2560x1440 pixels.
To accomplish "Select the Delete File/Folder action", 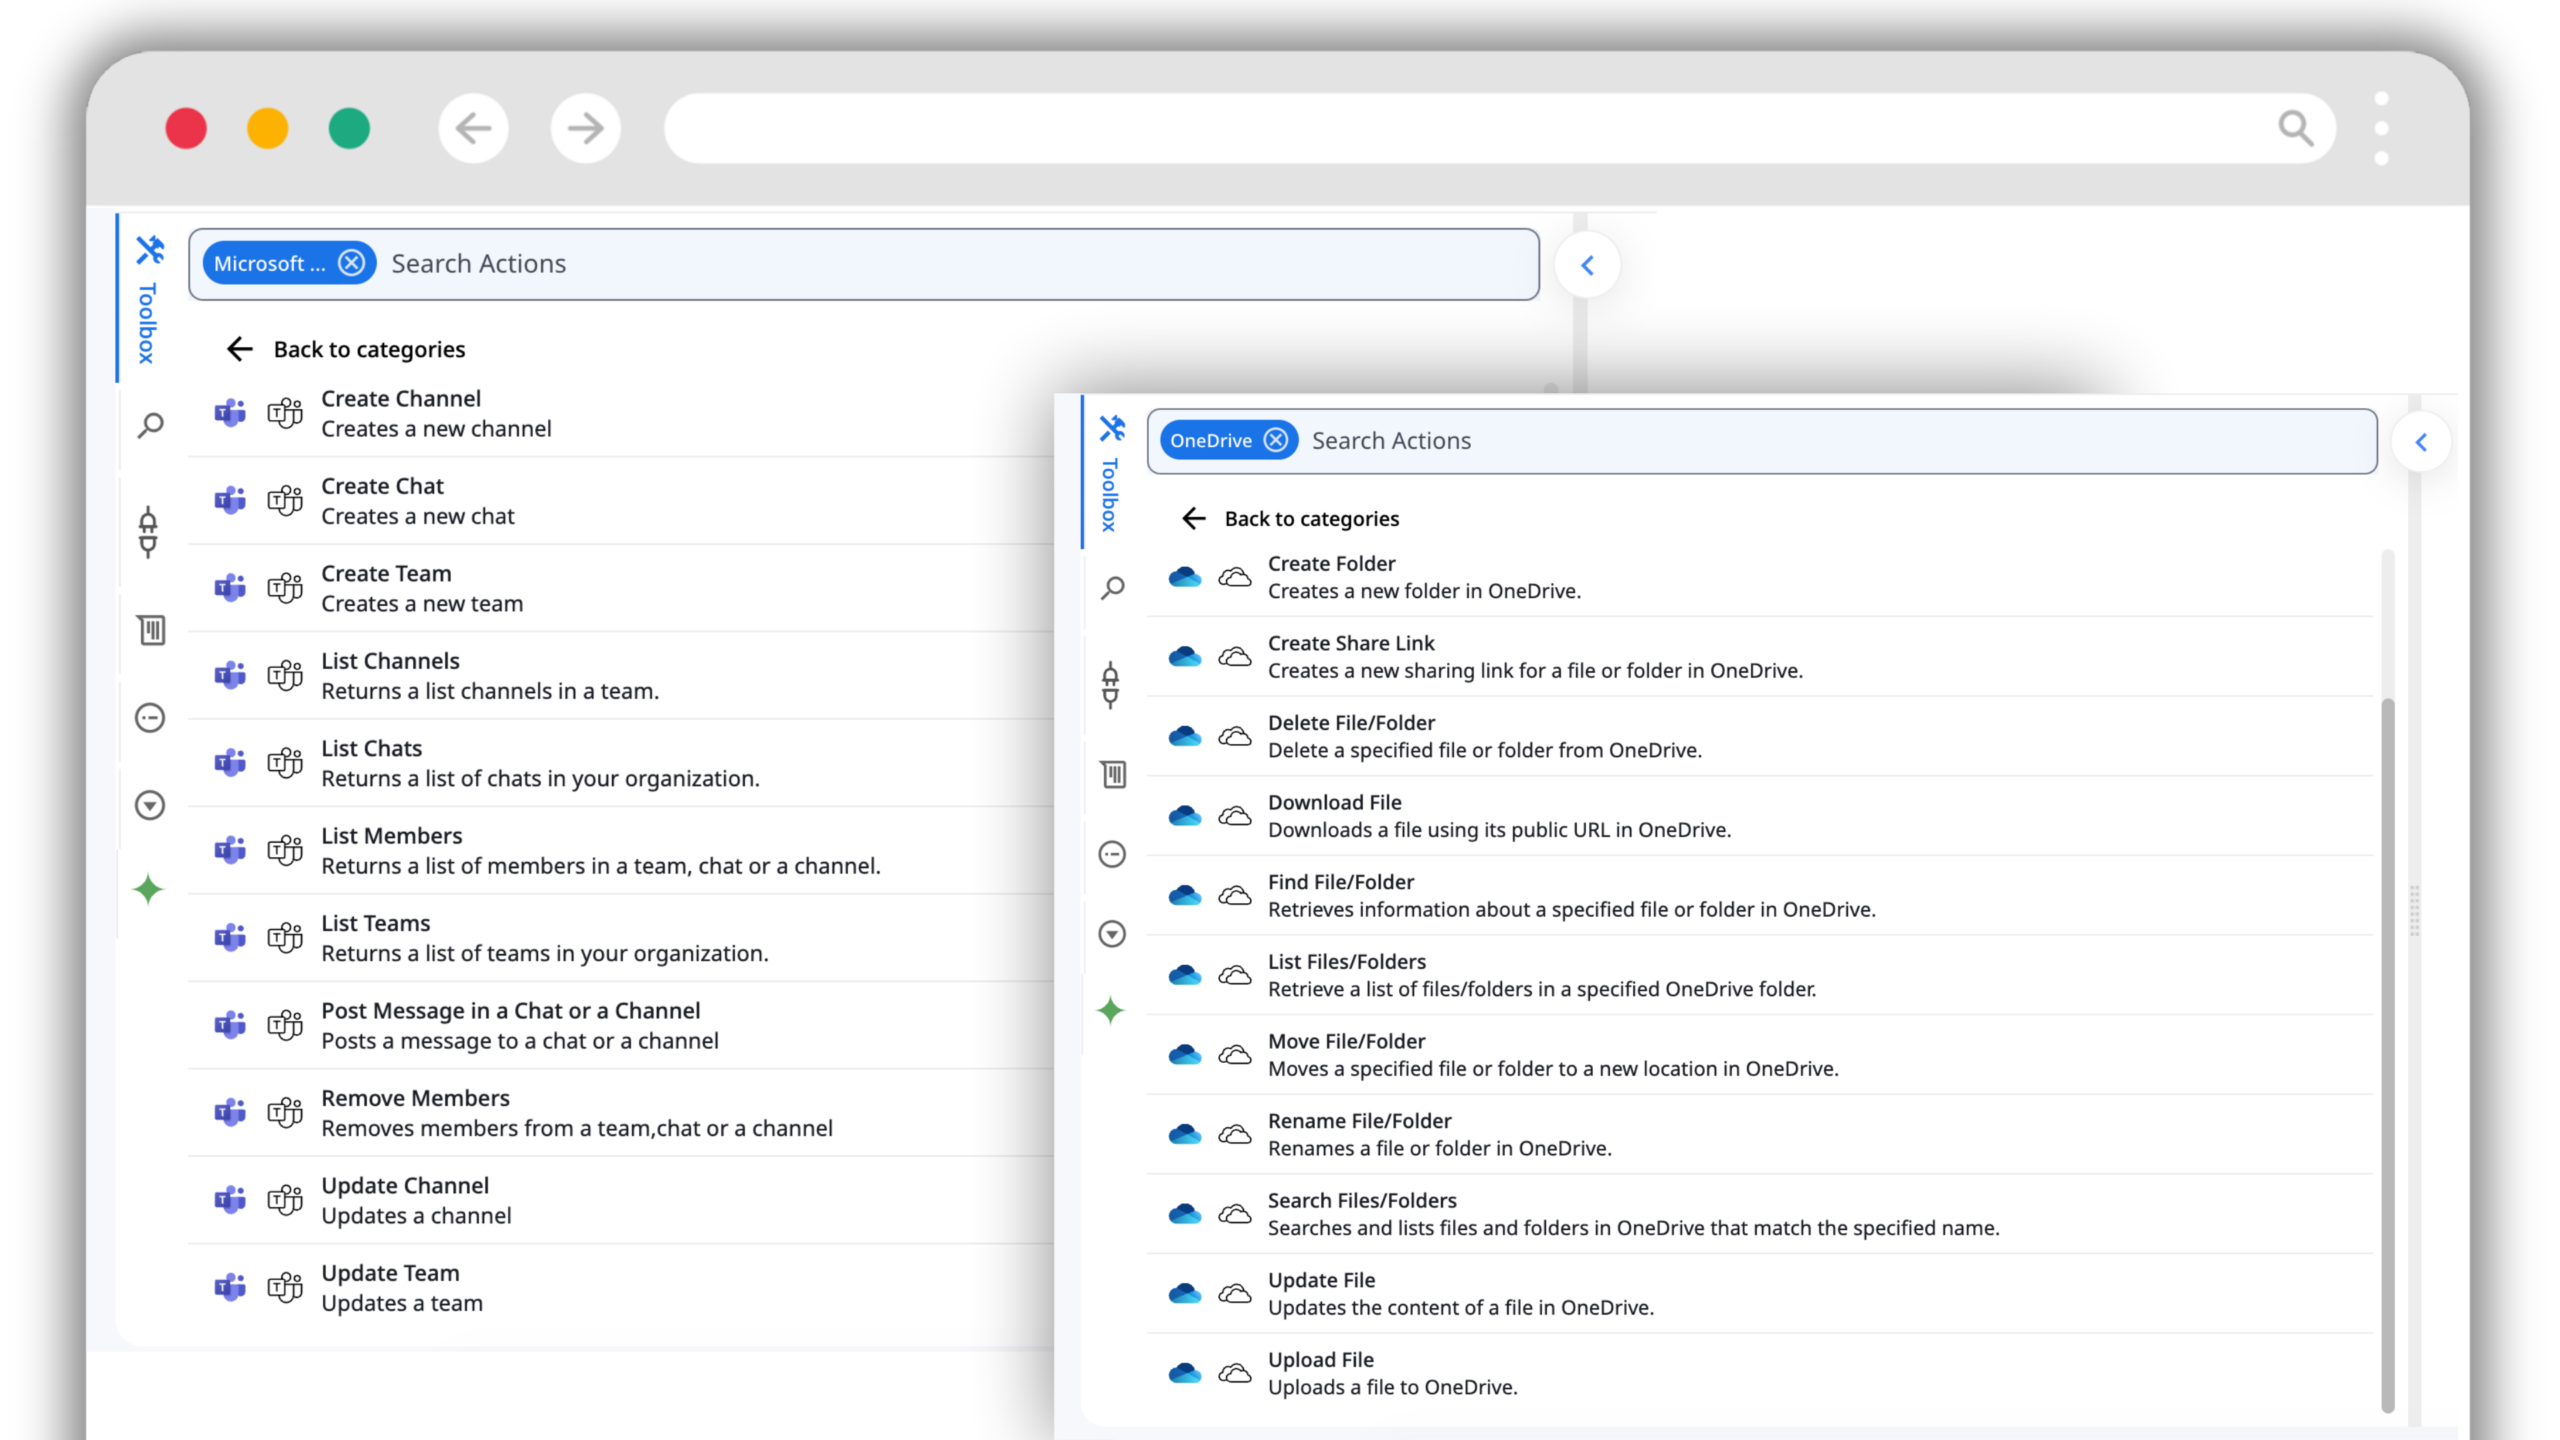I will (x=1760, y=736).
